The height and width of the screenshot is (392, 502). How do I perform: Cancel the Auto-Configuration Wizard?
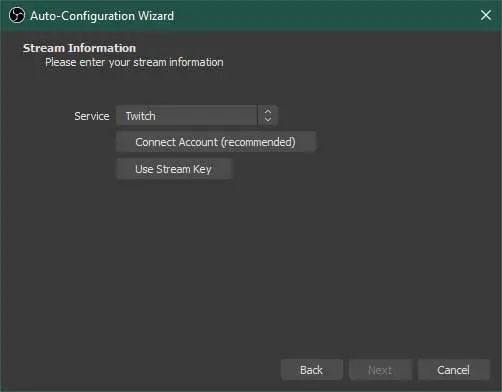(454, 370)
